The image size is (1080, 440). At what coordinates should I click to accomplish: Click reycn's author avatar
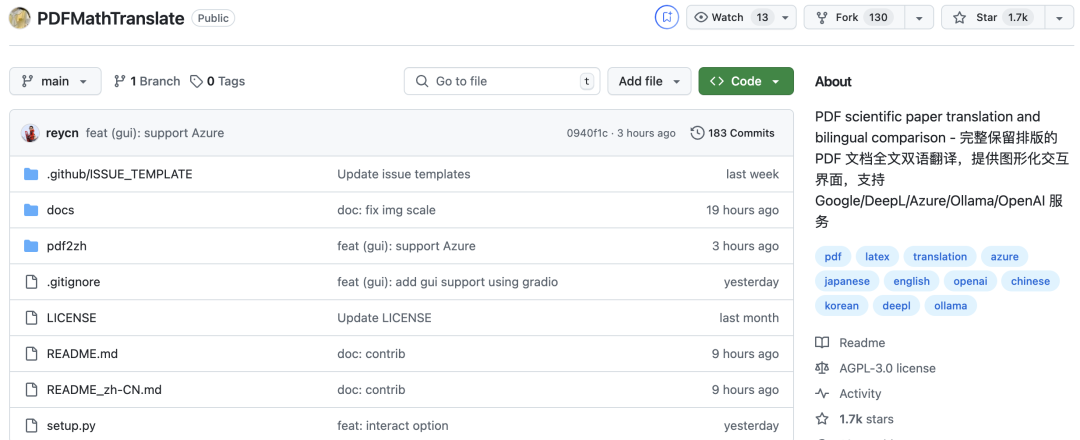point(31,133)
